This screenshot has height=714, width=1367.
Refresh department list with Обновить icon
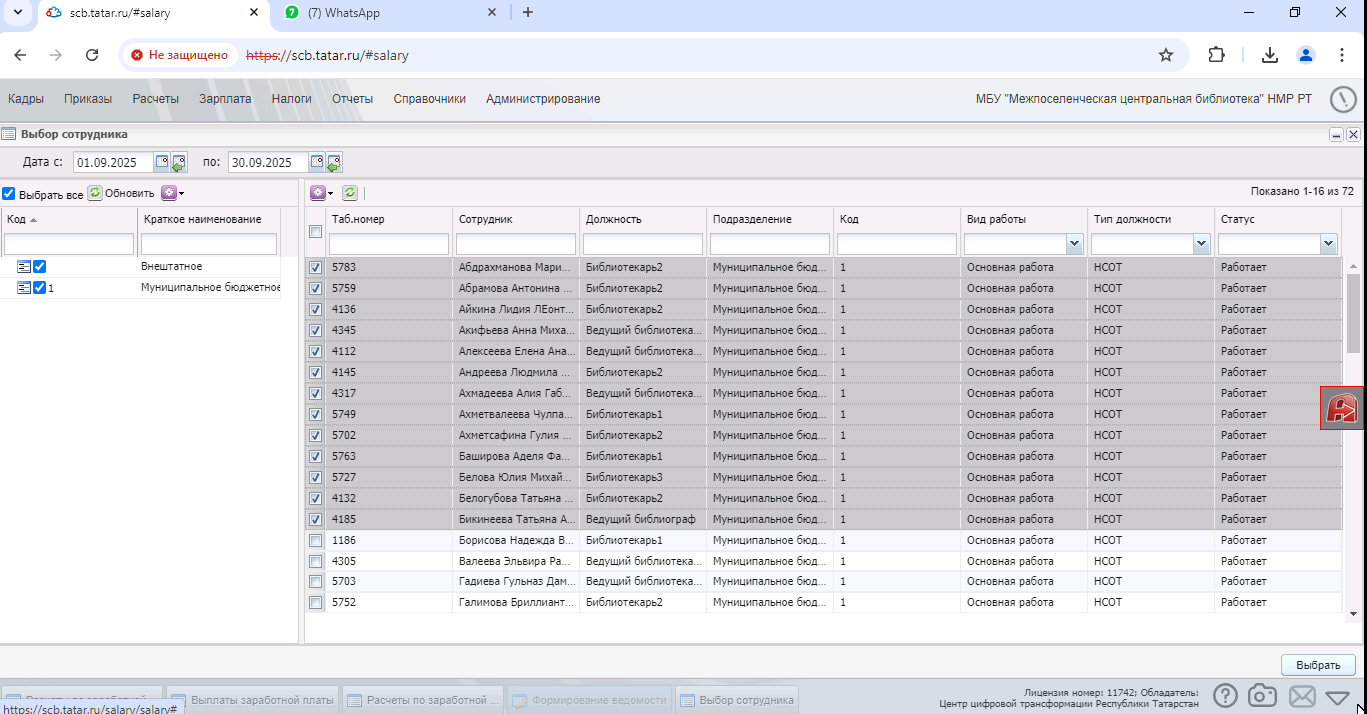click(95, 193)
